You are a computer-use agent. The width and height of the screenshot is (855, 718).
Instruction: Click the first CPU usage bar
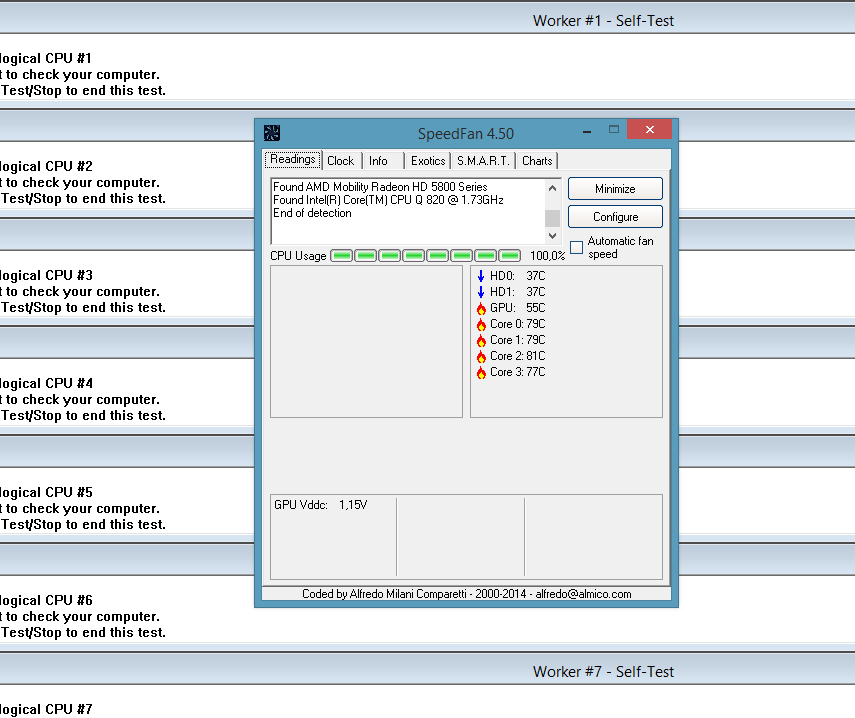[x=342, y=256]
